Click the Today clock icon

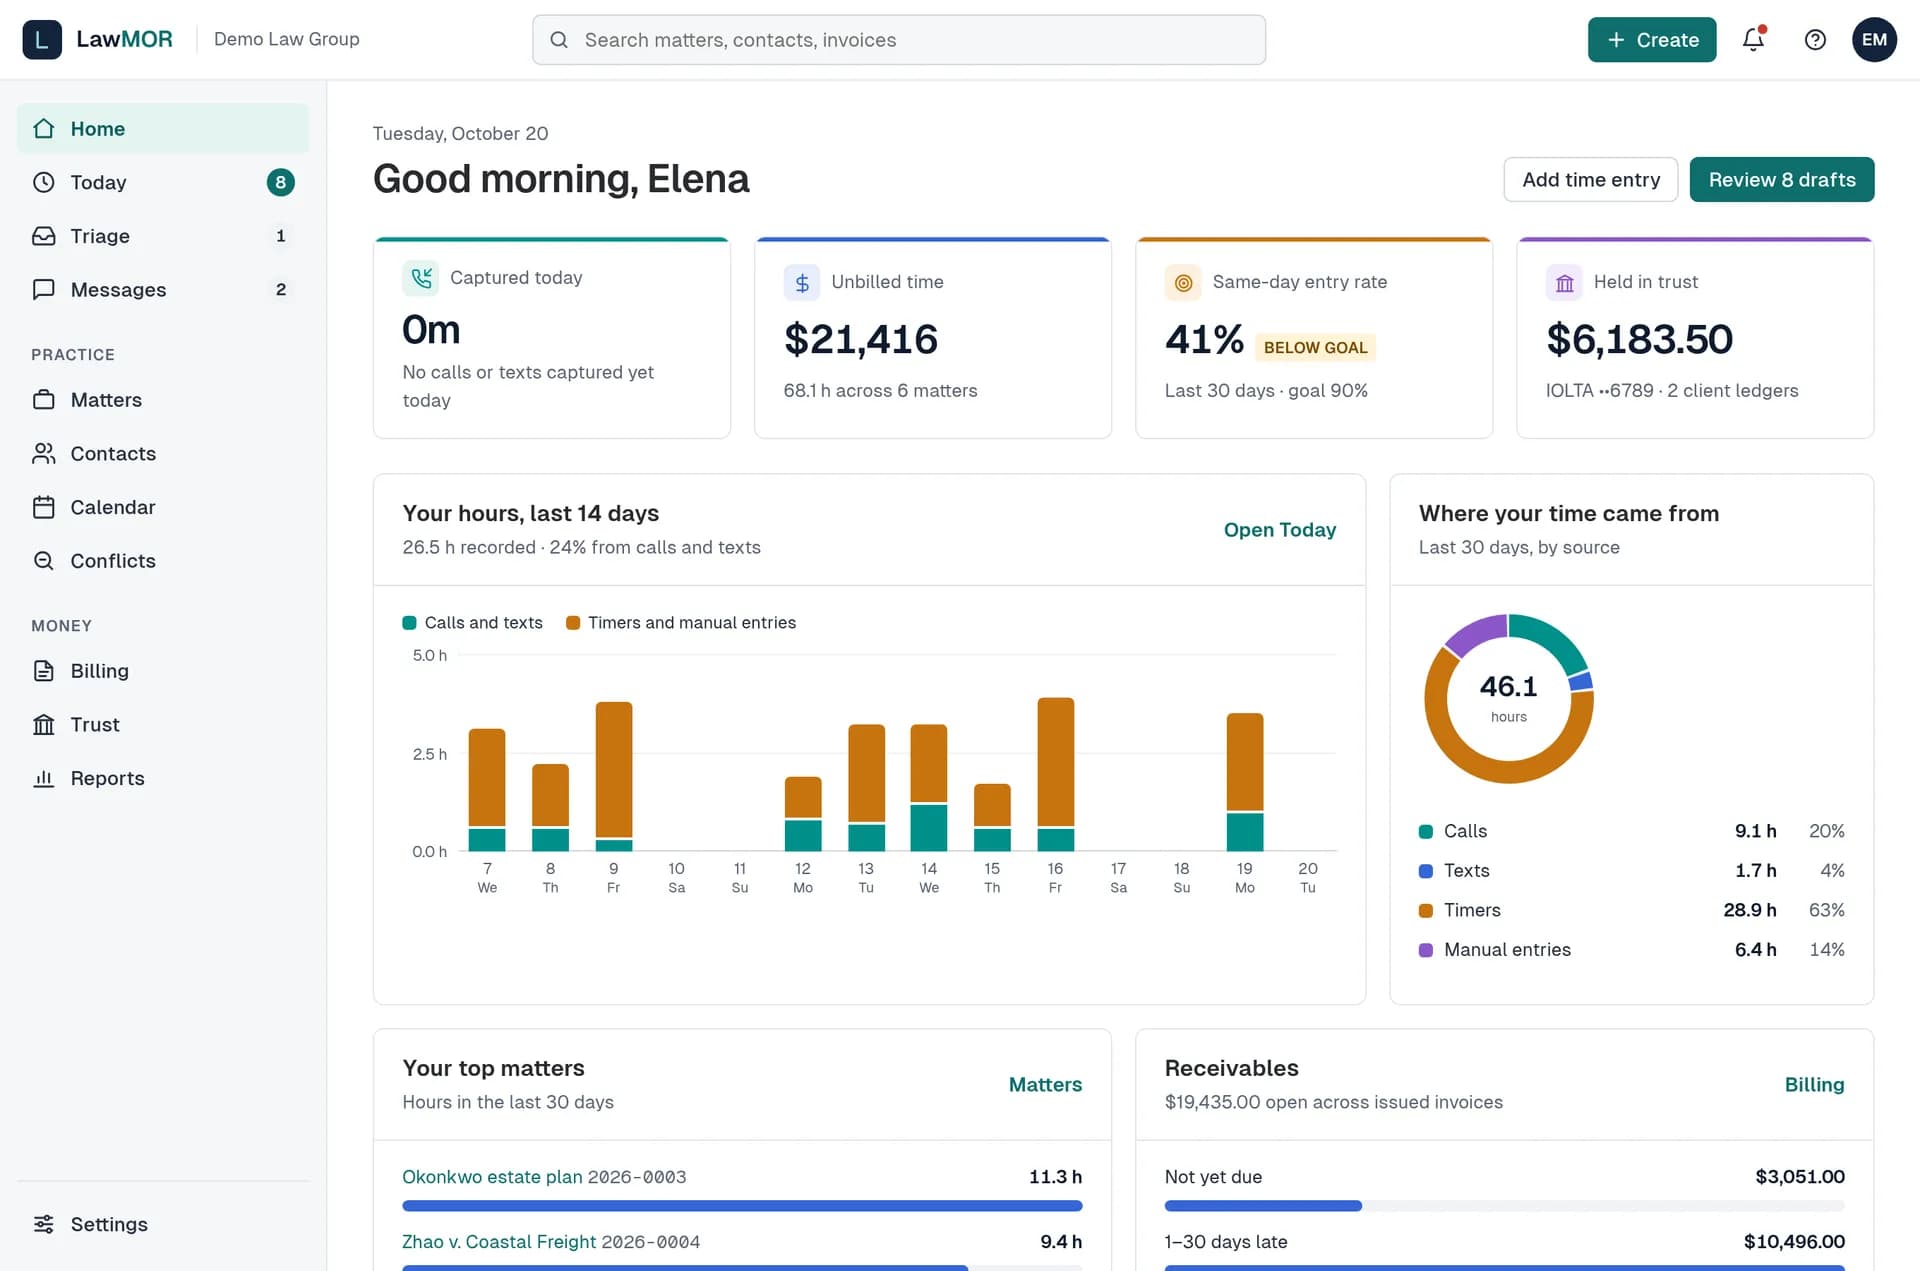(44, 182)
